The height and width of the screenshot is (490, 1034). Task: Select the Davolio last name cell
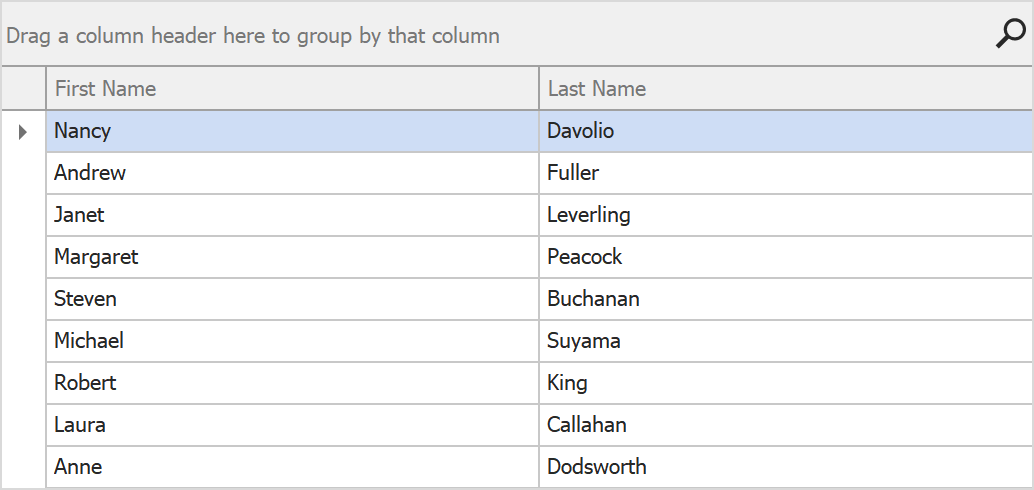coord(580,131)
